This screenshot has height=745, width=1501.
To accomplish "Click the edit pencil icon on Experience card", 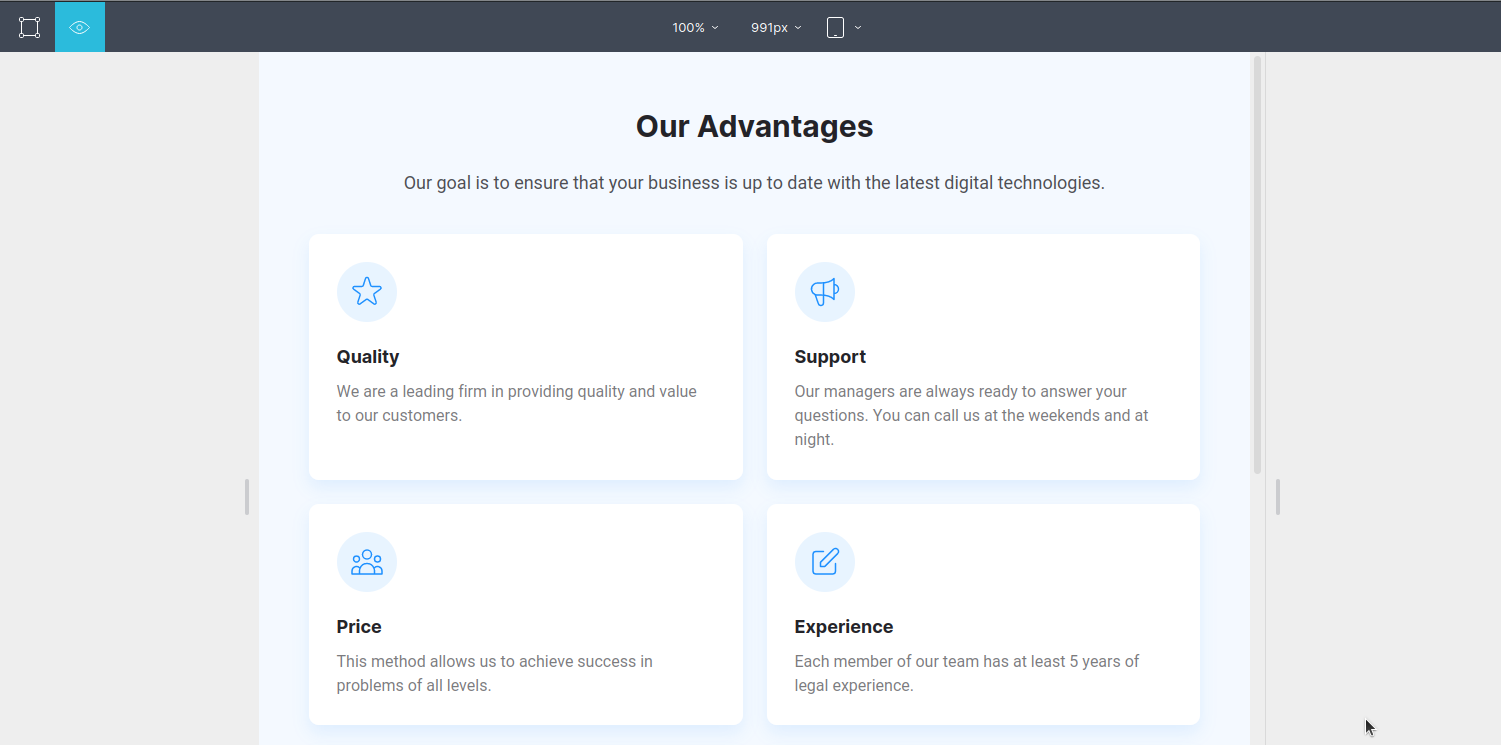I will click(x=825, y=562).
